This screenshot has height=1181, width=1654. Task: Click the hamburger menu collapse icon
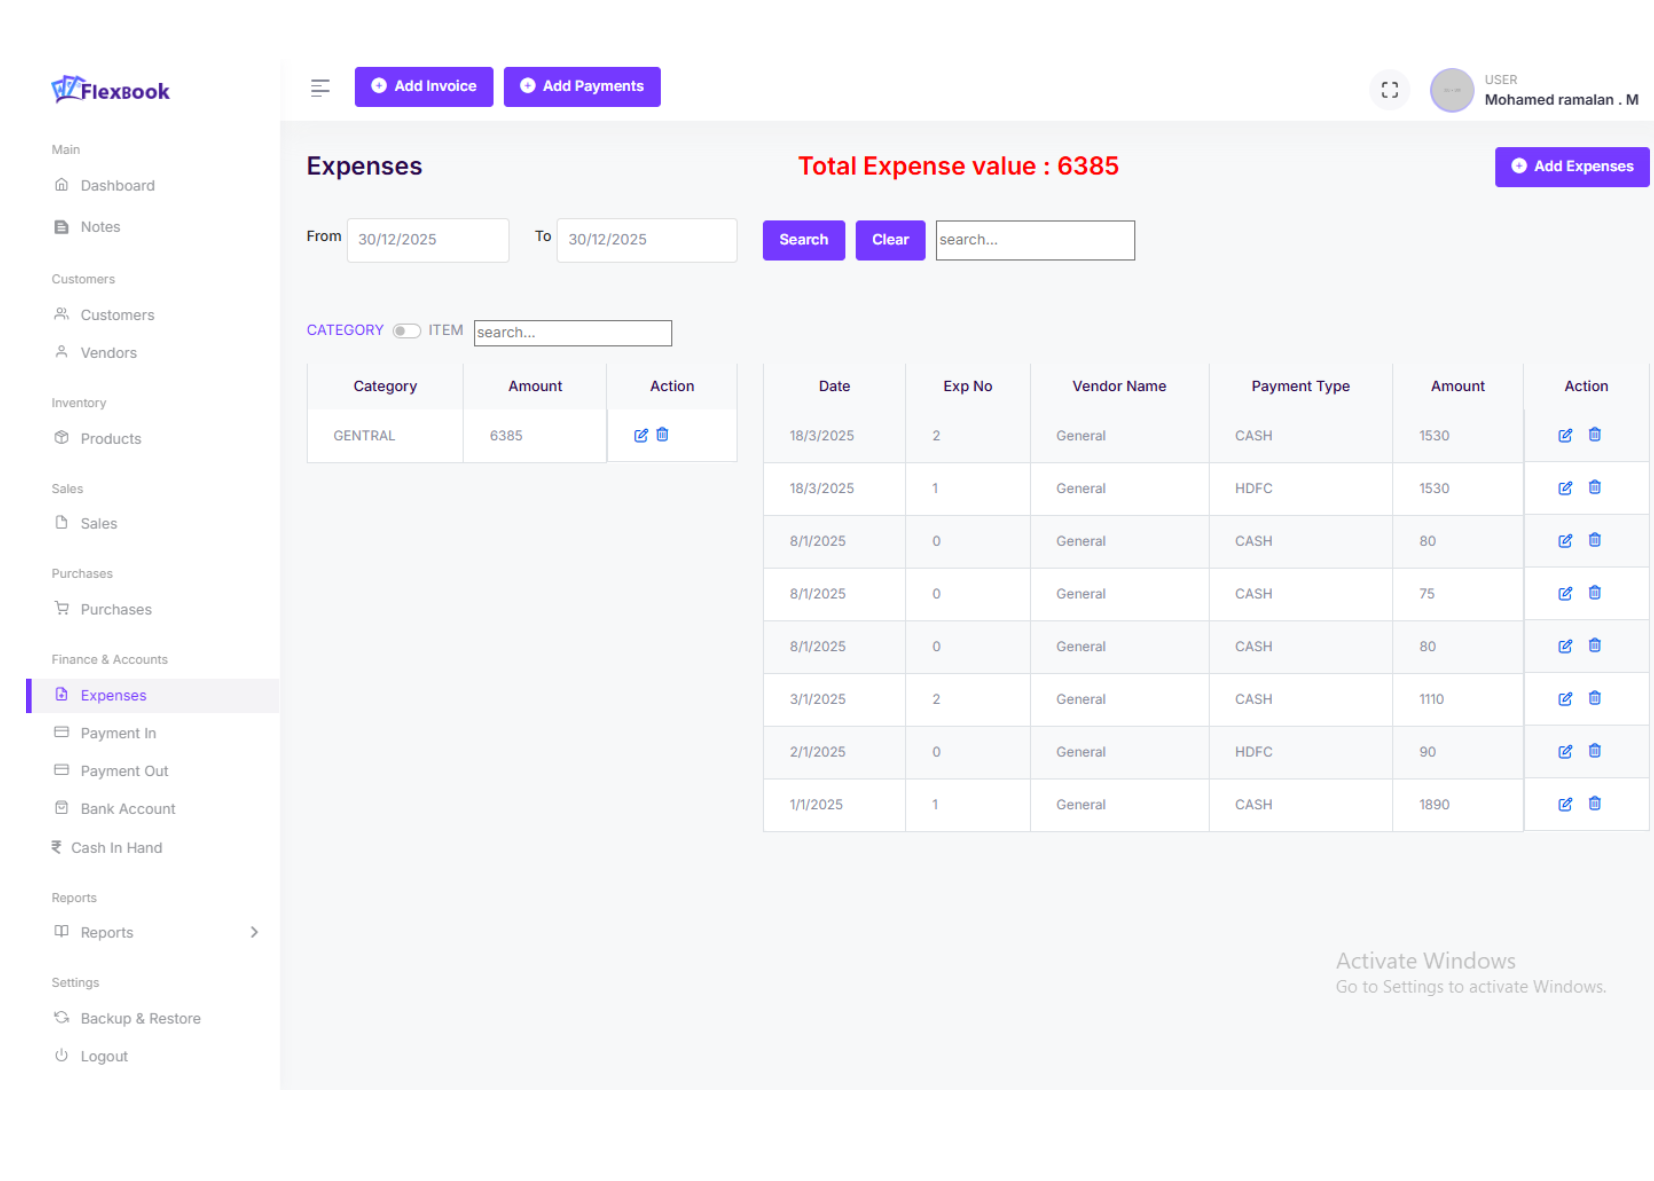320,88
